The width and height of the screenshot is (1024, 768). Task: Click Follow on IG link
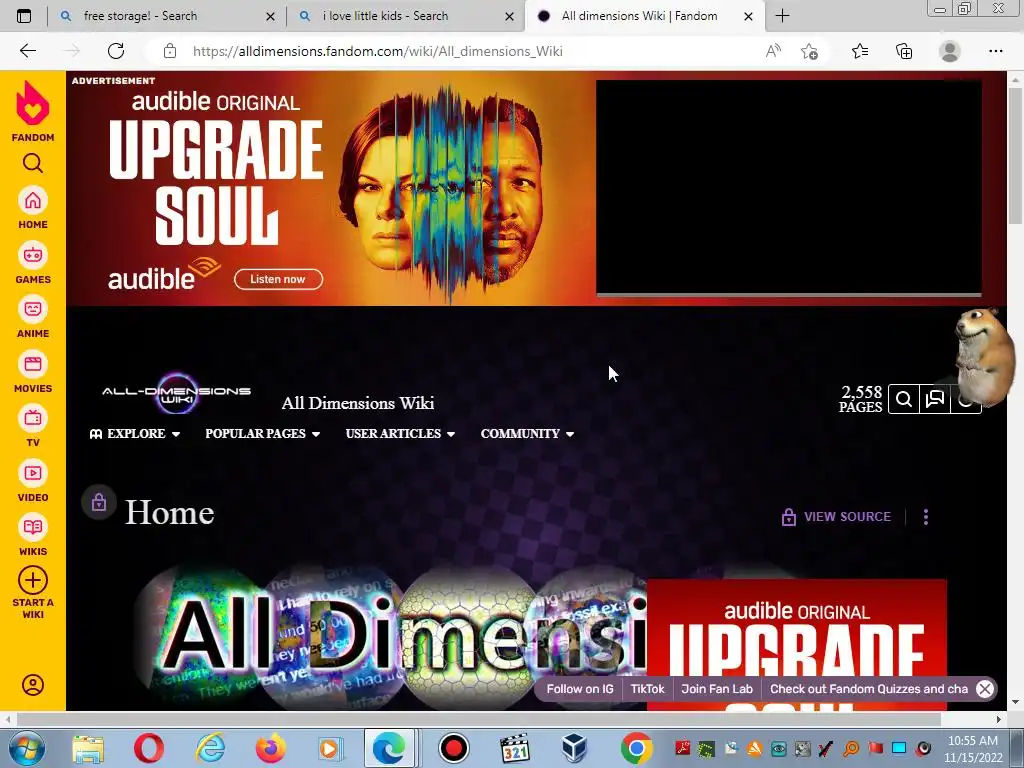tap(580, 689)
